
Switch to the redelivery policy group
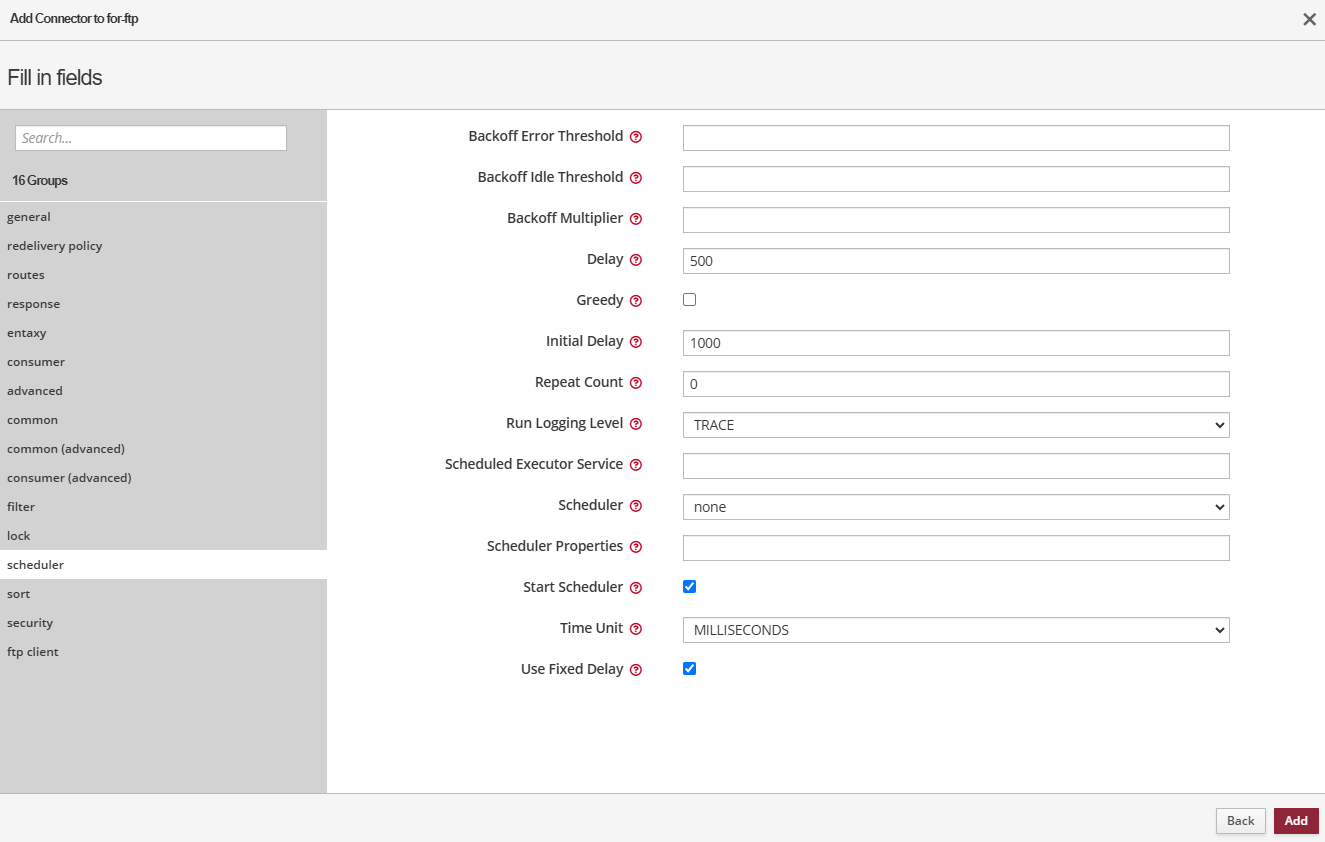[55, 246]
